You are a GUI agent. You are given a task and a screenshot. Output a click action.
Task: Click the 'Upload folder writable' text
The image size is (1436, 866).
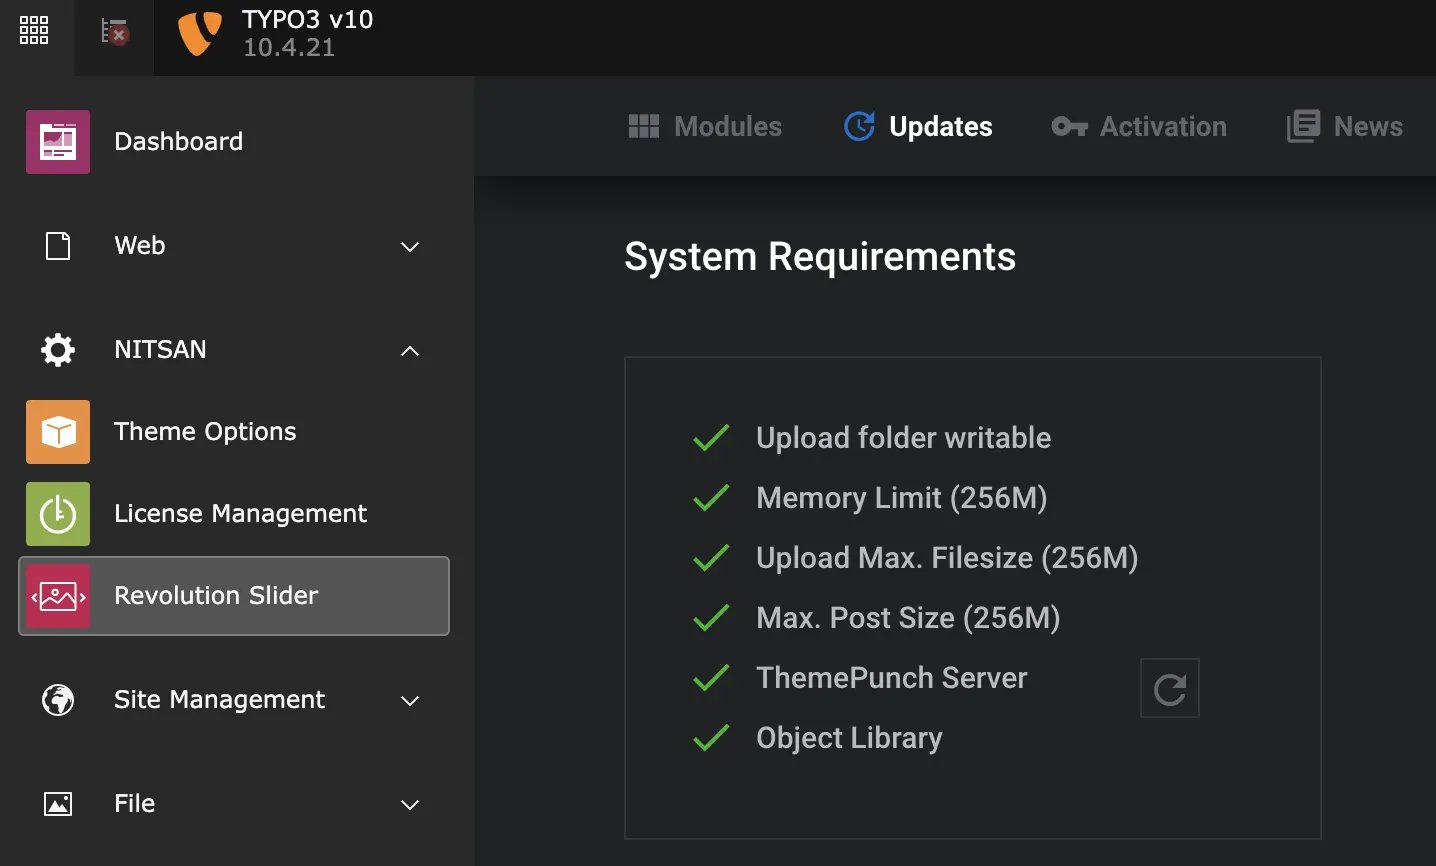[903, 438]
